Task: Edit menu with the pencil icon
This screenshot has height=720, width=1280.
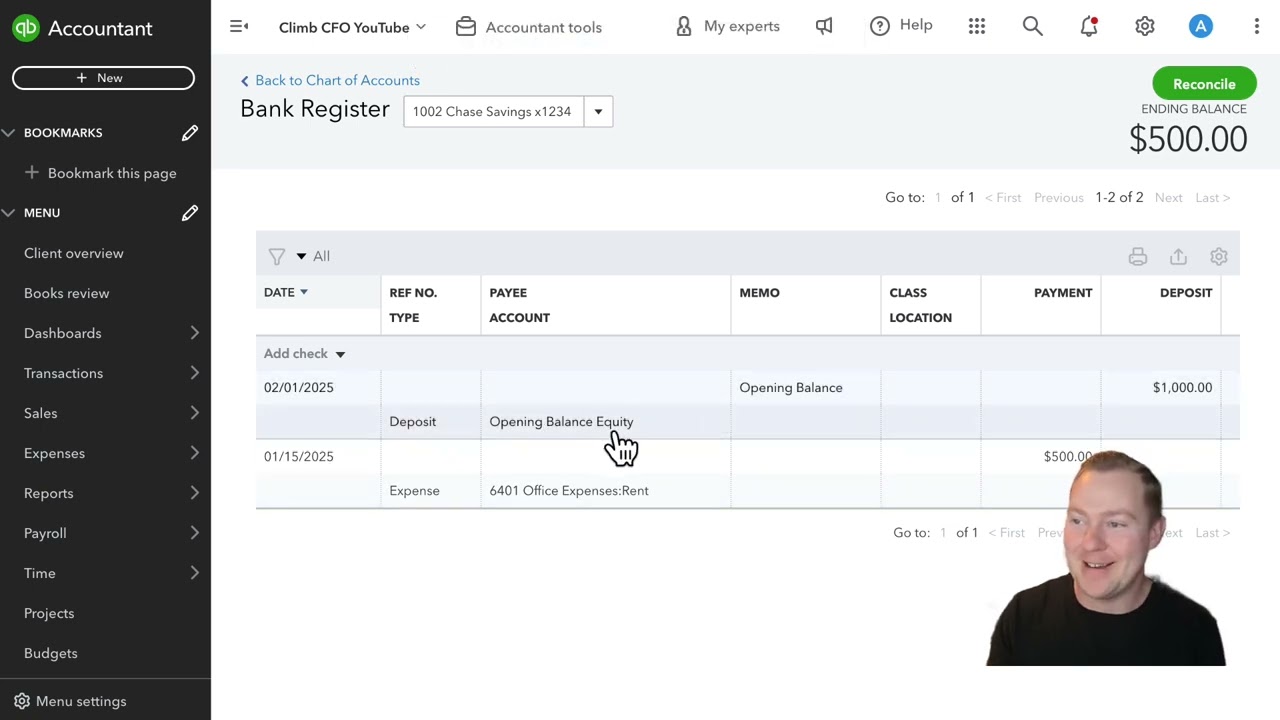Action: point(190,213)
